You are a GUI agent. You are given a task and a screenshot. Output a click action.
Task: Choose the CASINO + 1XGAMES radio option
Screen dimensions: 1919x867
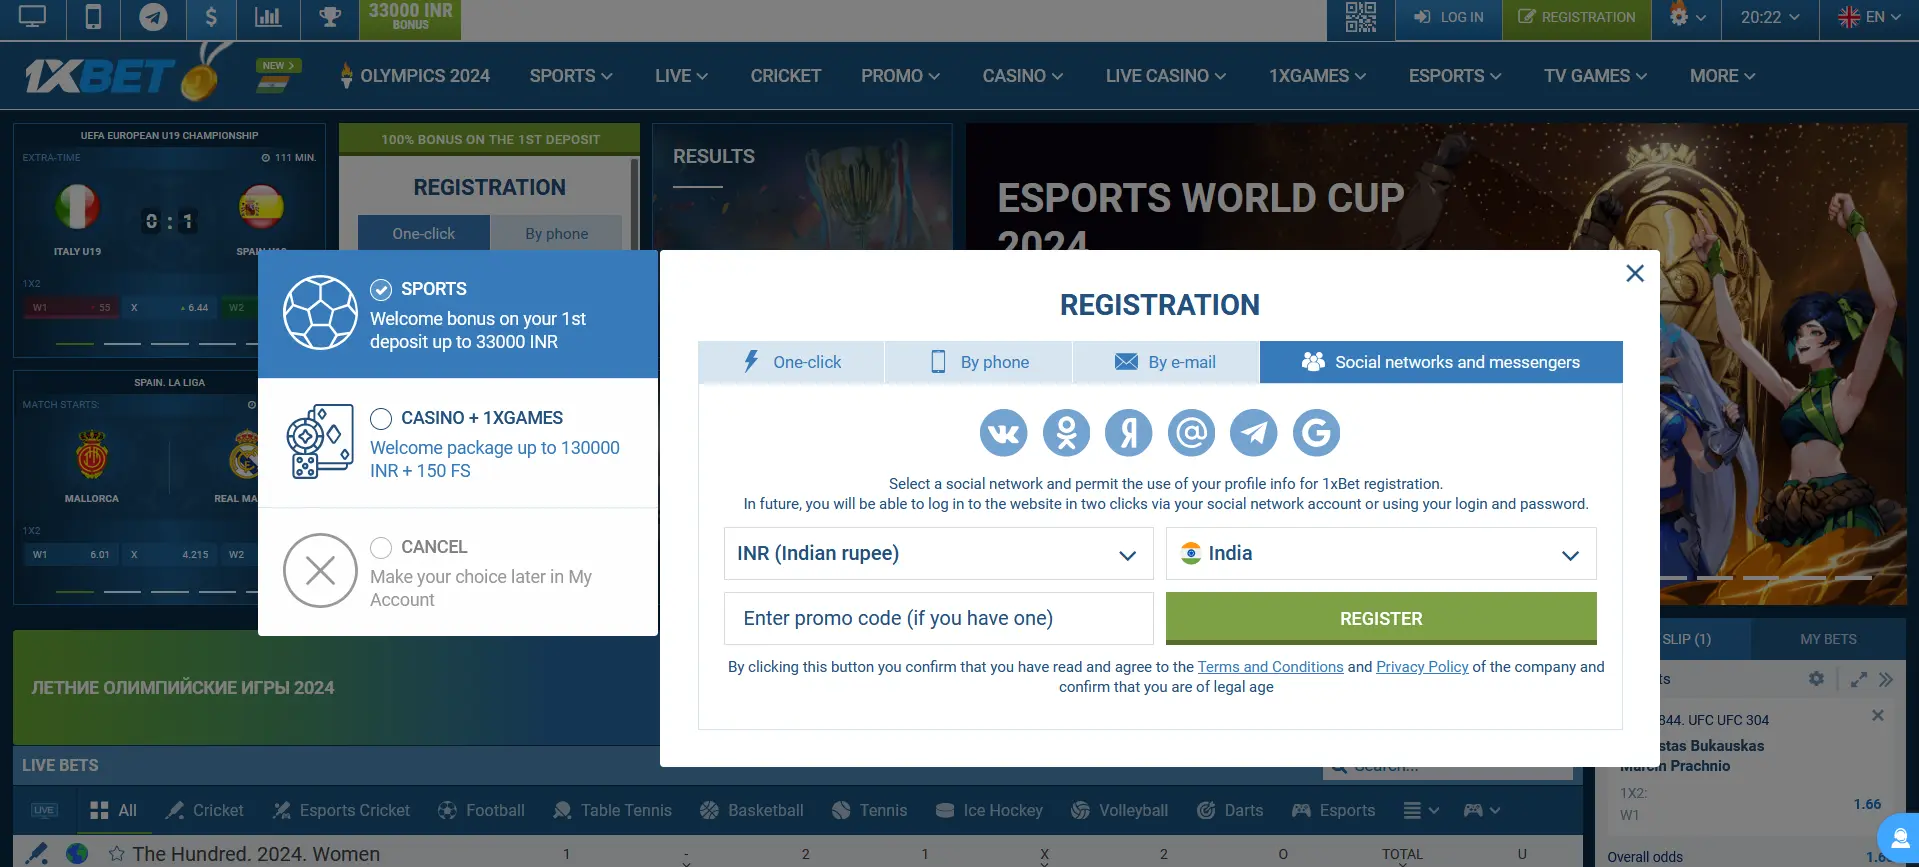tap(381, 419)
